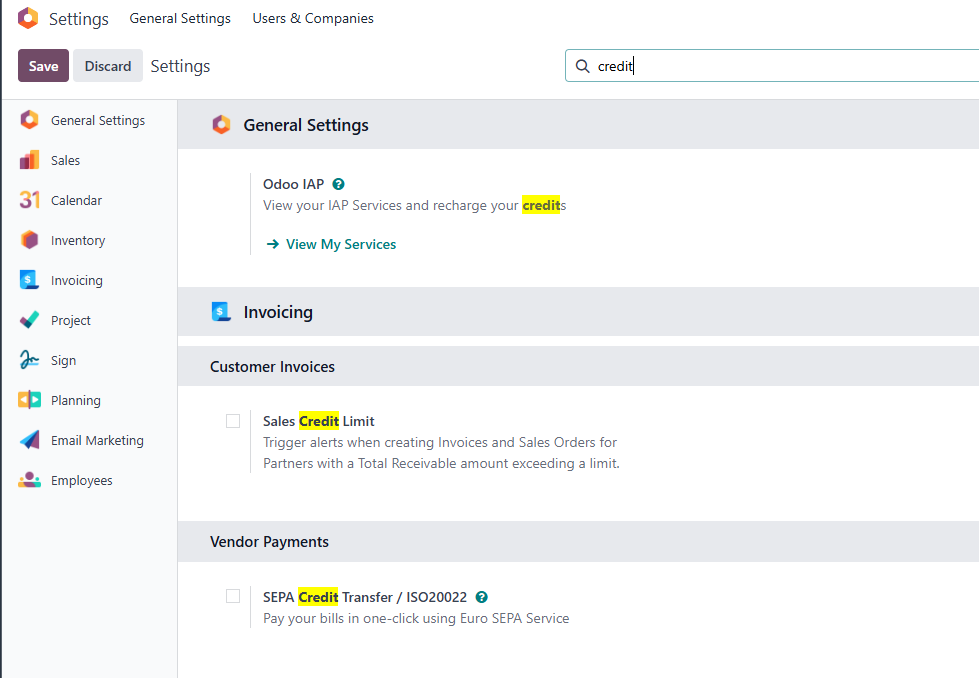Click the Settings breadcrumb text
Screen dimensions: 979x678
tap(180, 66)
